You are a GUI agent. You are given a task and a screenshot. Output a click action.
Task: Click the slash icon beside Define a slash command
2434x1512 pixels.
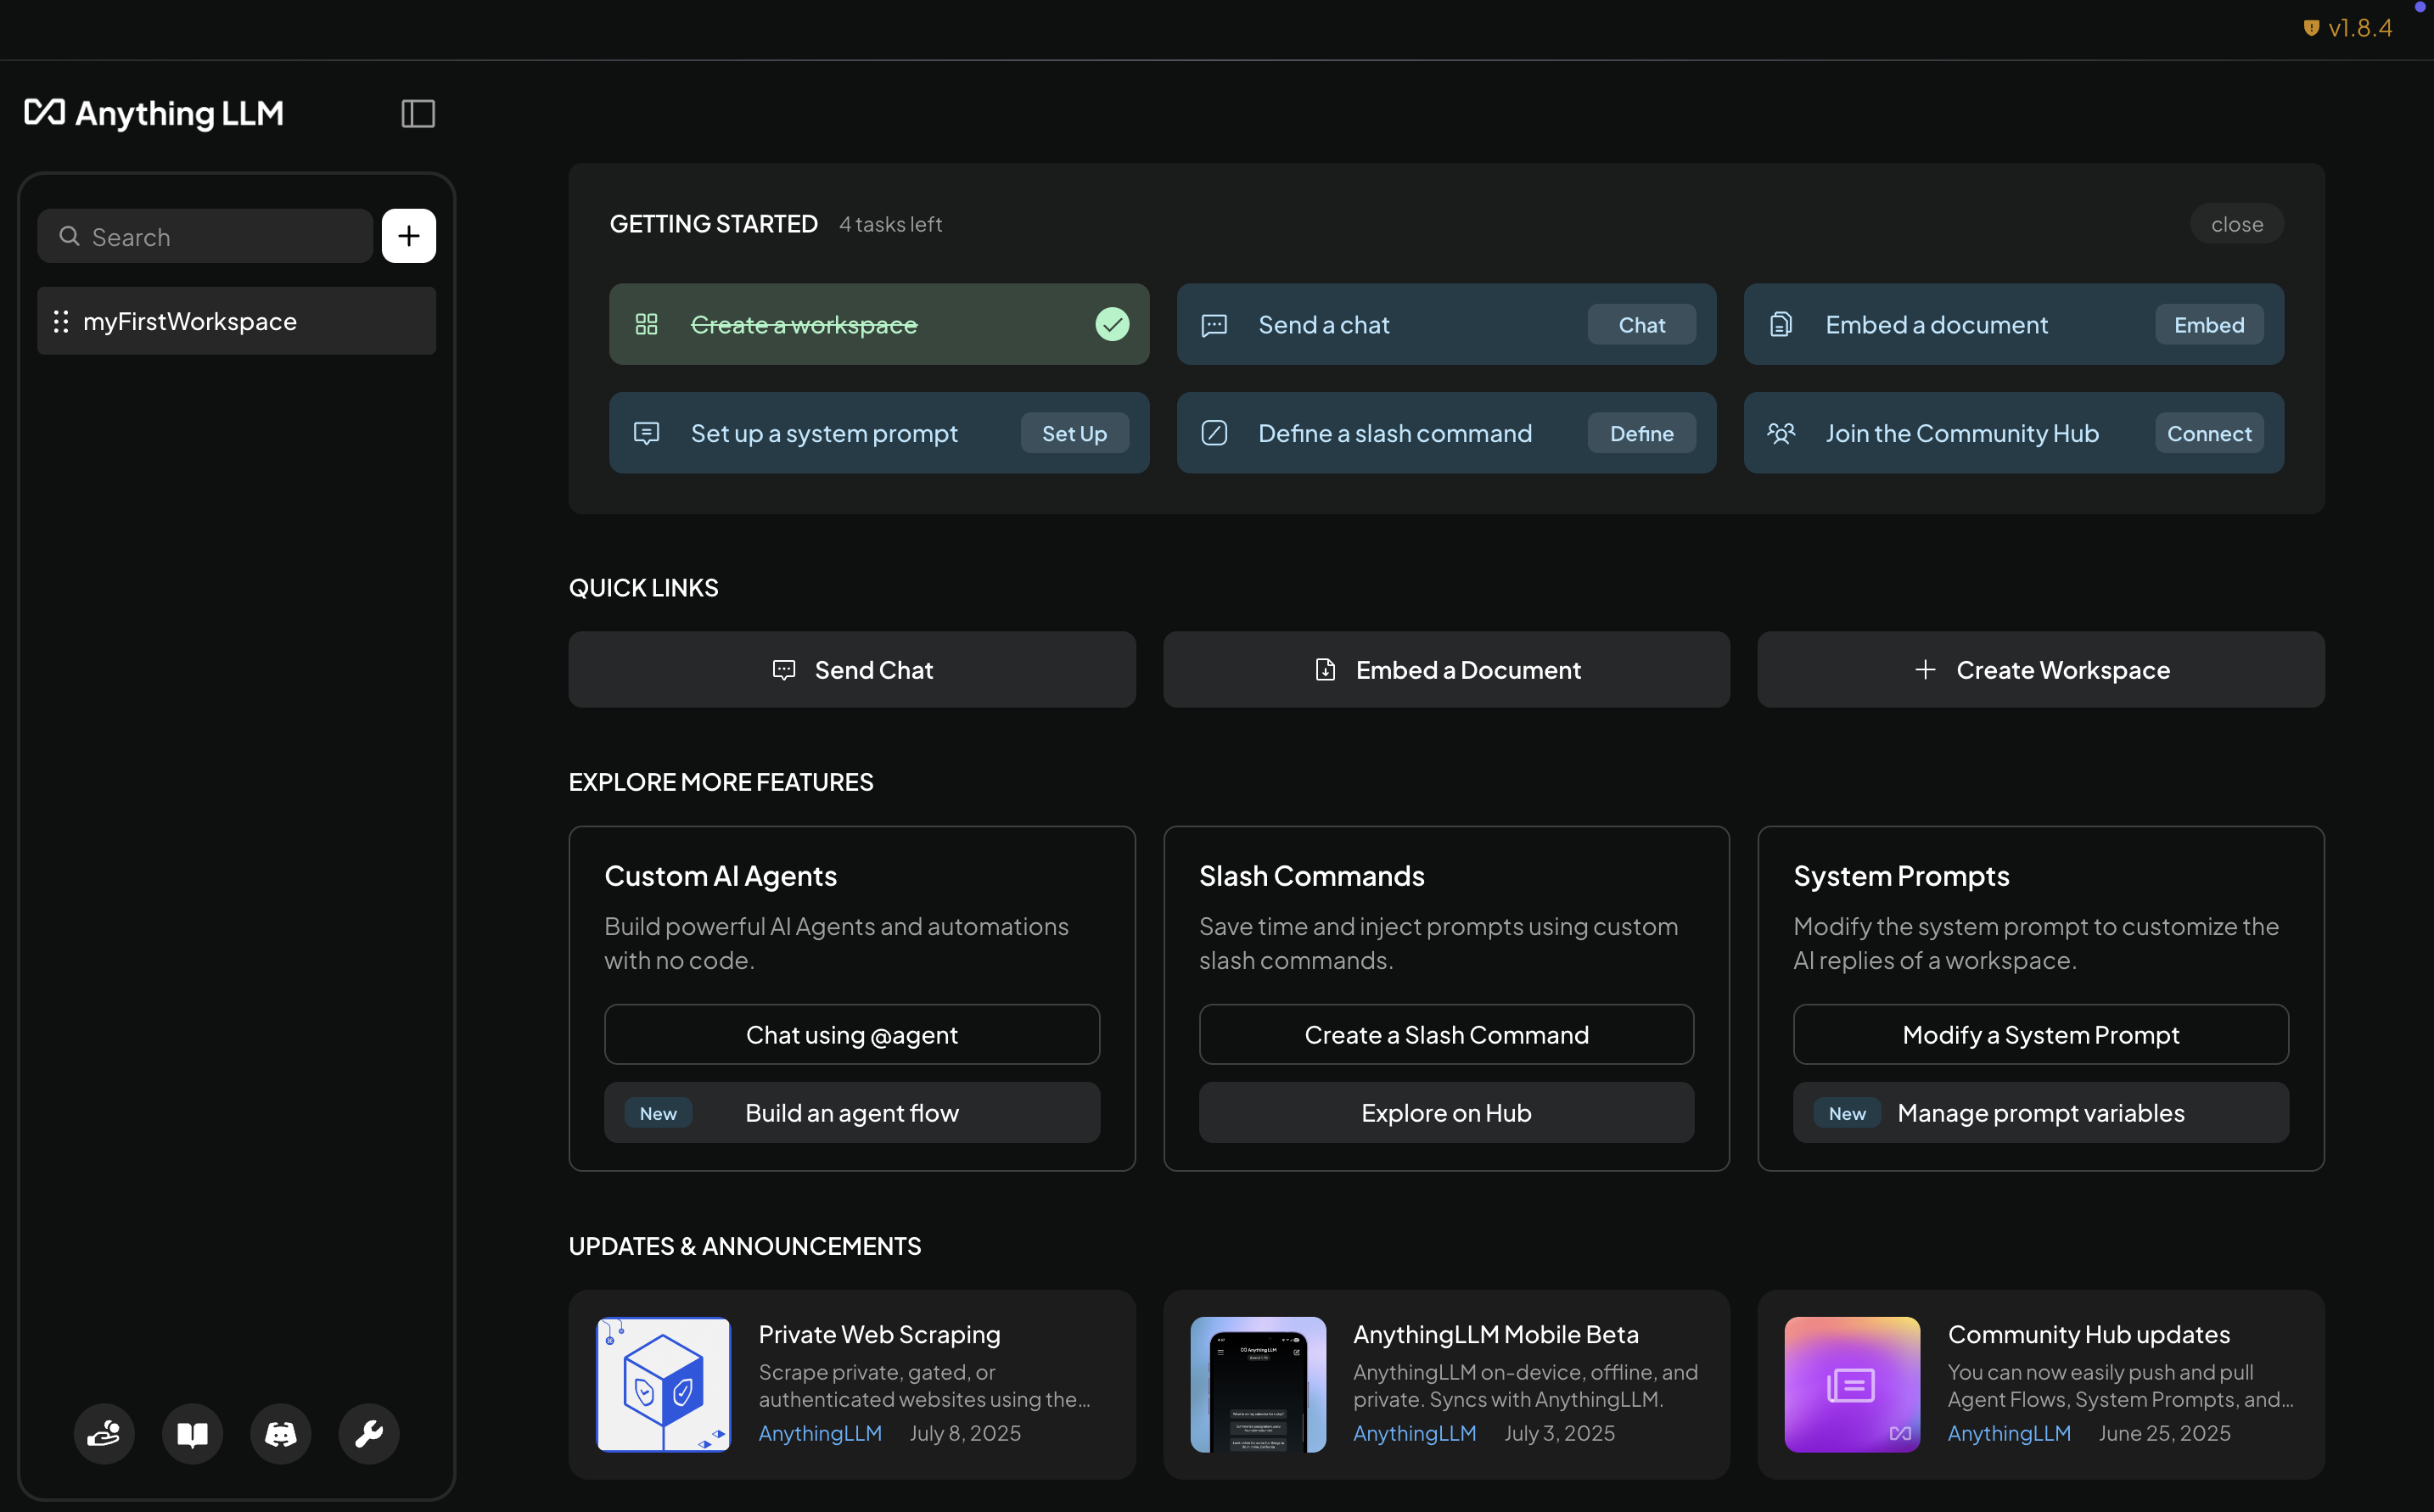pyautogui.click(x=1214, y=433)
